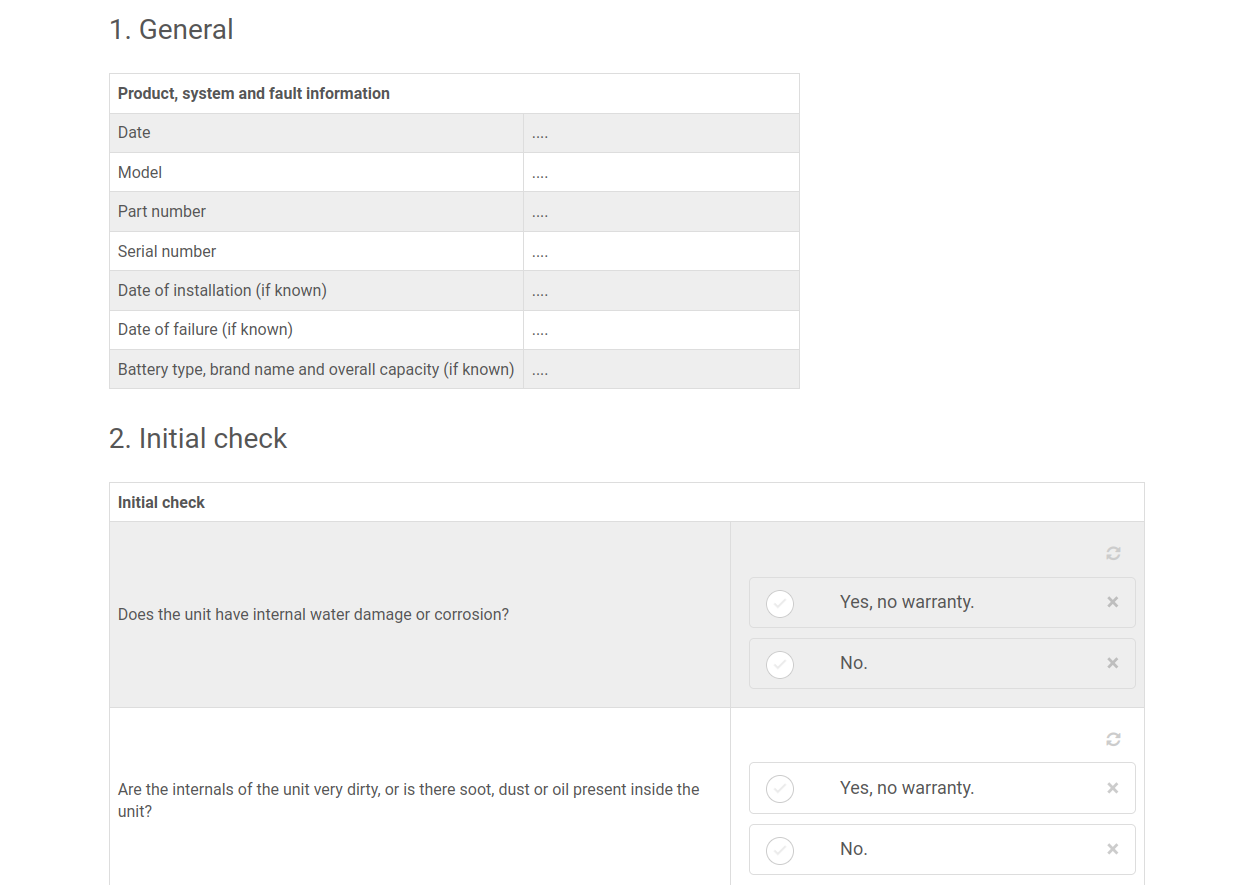Click the Battery type and capacity value cell
This screenshot has height=885, width=1250.
(660, 369)
